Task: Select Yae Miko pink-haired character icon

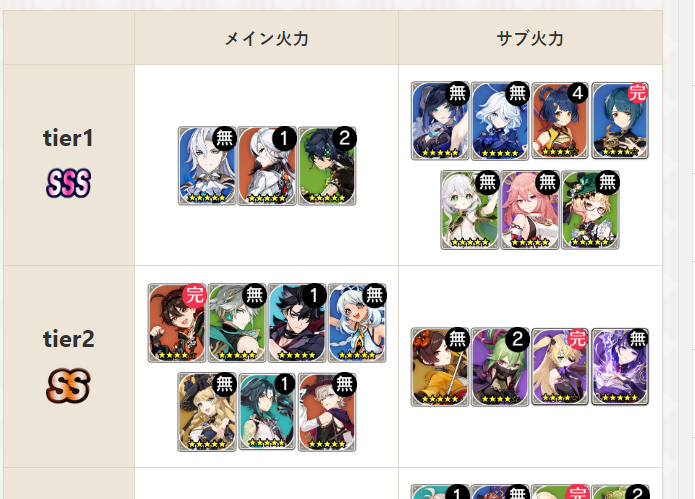Action: [530, 210]
